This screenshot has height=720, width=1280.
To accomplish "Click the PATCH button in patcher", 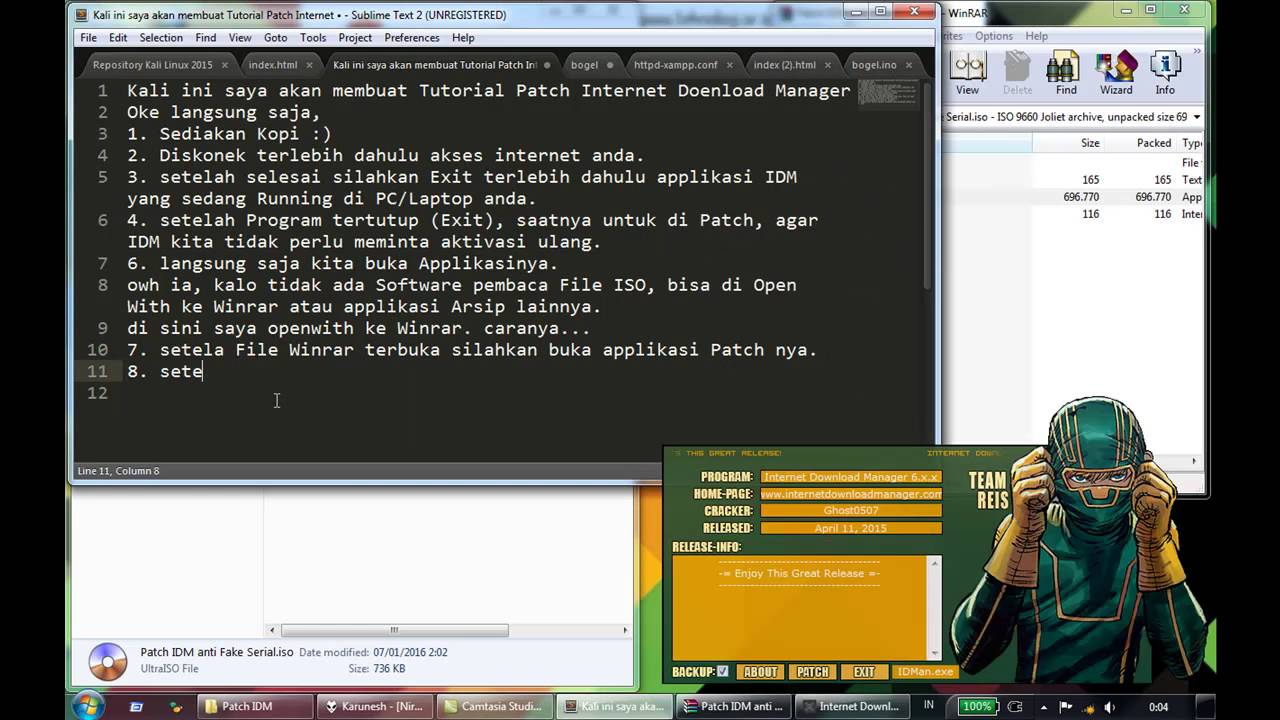I will 812,672.
